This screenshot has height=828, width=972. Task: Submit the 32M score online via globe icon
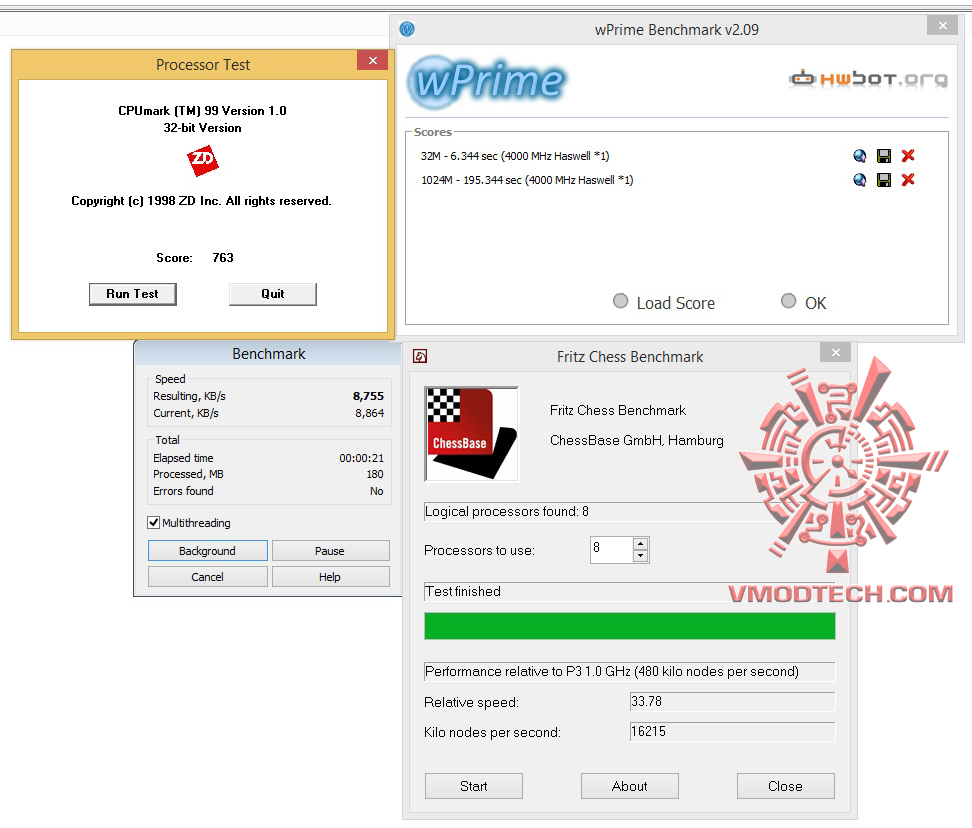click(x=859, y=156)
